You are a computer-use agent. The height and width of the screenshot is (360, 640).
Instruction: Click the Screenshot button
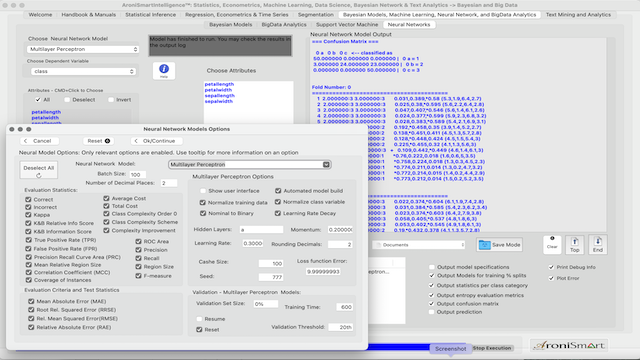click(450, 349)
